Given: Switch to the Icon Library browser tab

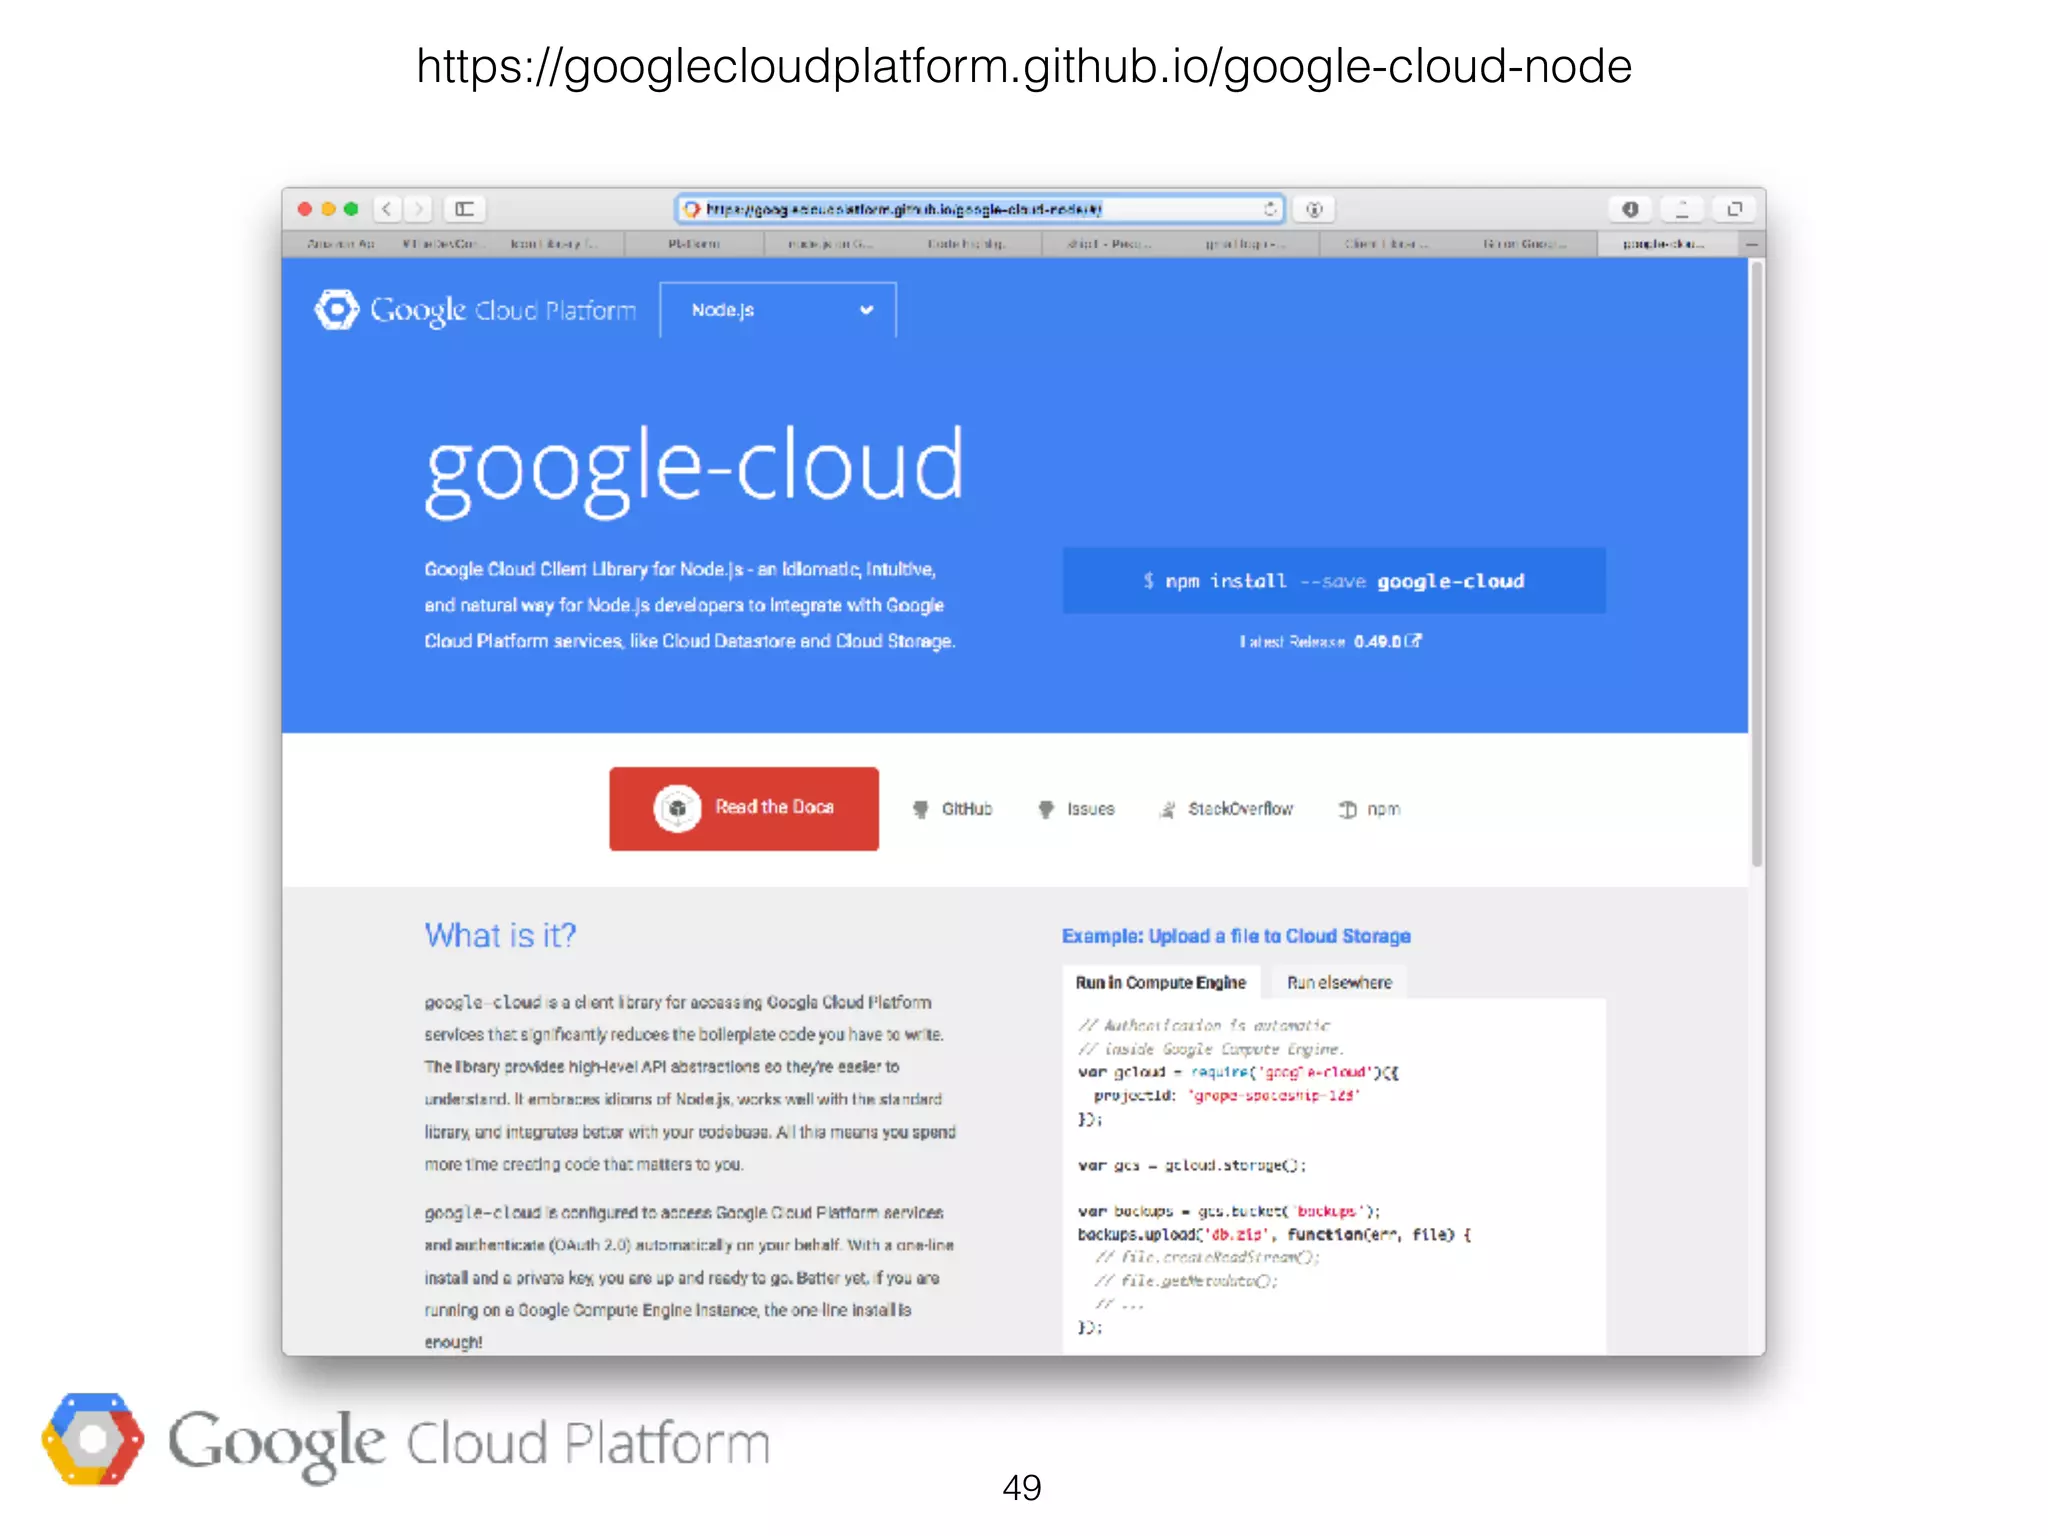Looking at the screenshot, I should coord(555,244).
